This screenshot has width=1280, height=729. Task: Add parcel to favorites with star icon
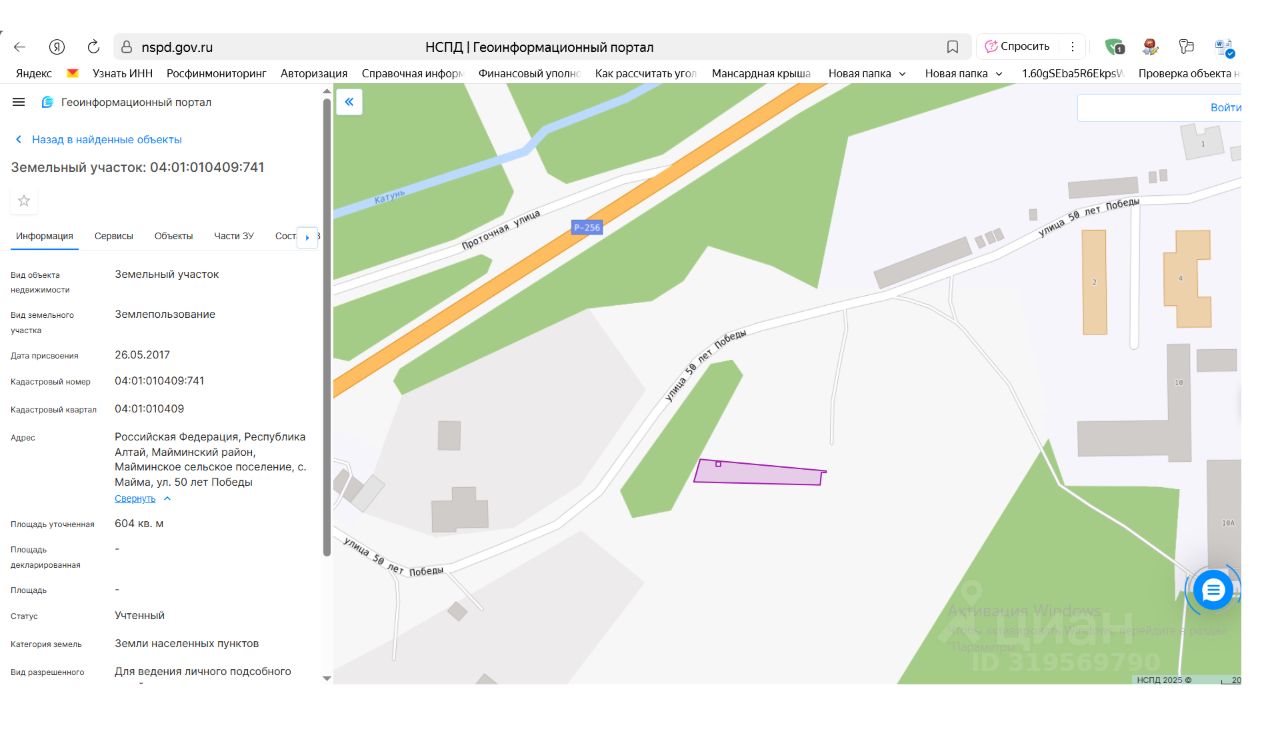(x=24, y=201)
